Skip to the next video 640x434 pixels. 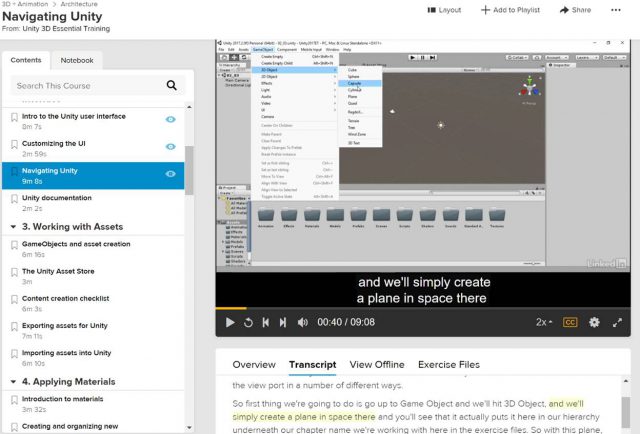283,323
